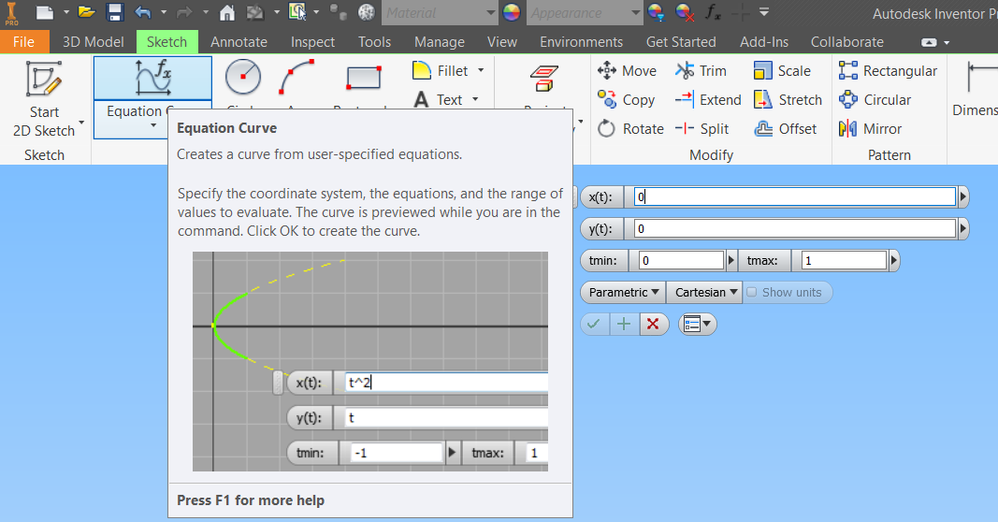Select the Rotate tool
998x522 pixels.
(631, 129)
